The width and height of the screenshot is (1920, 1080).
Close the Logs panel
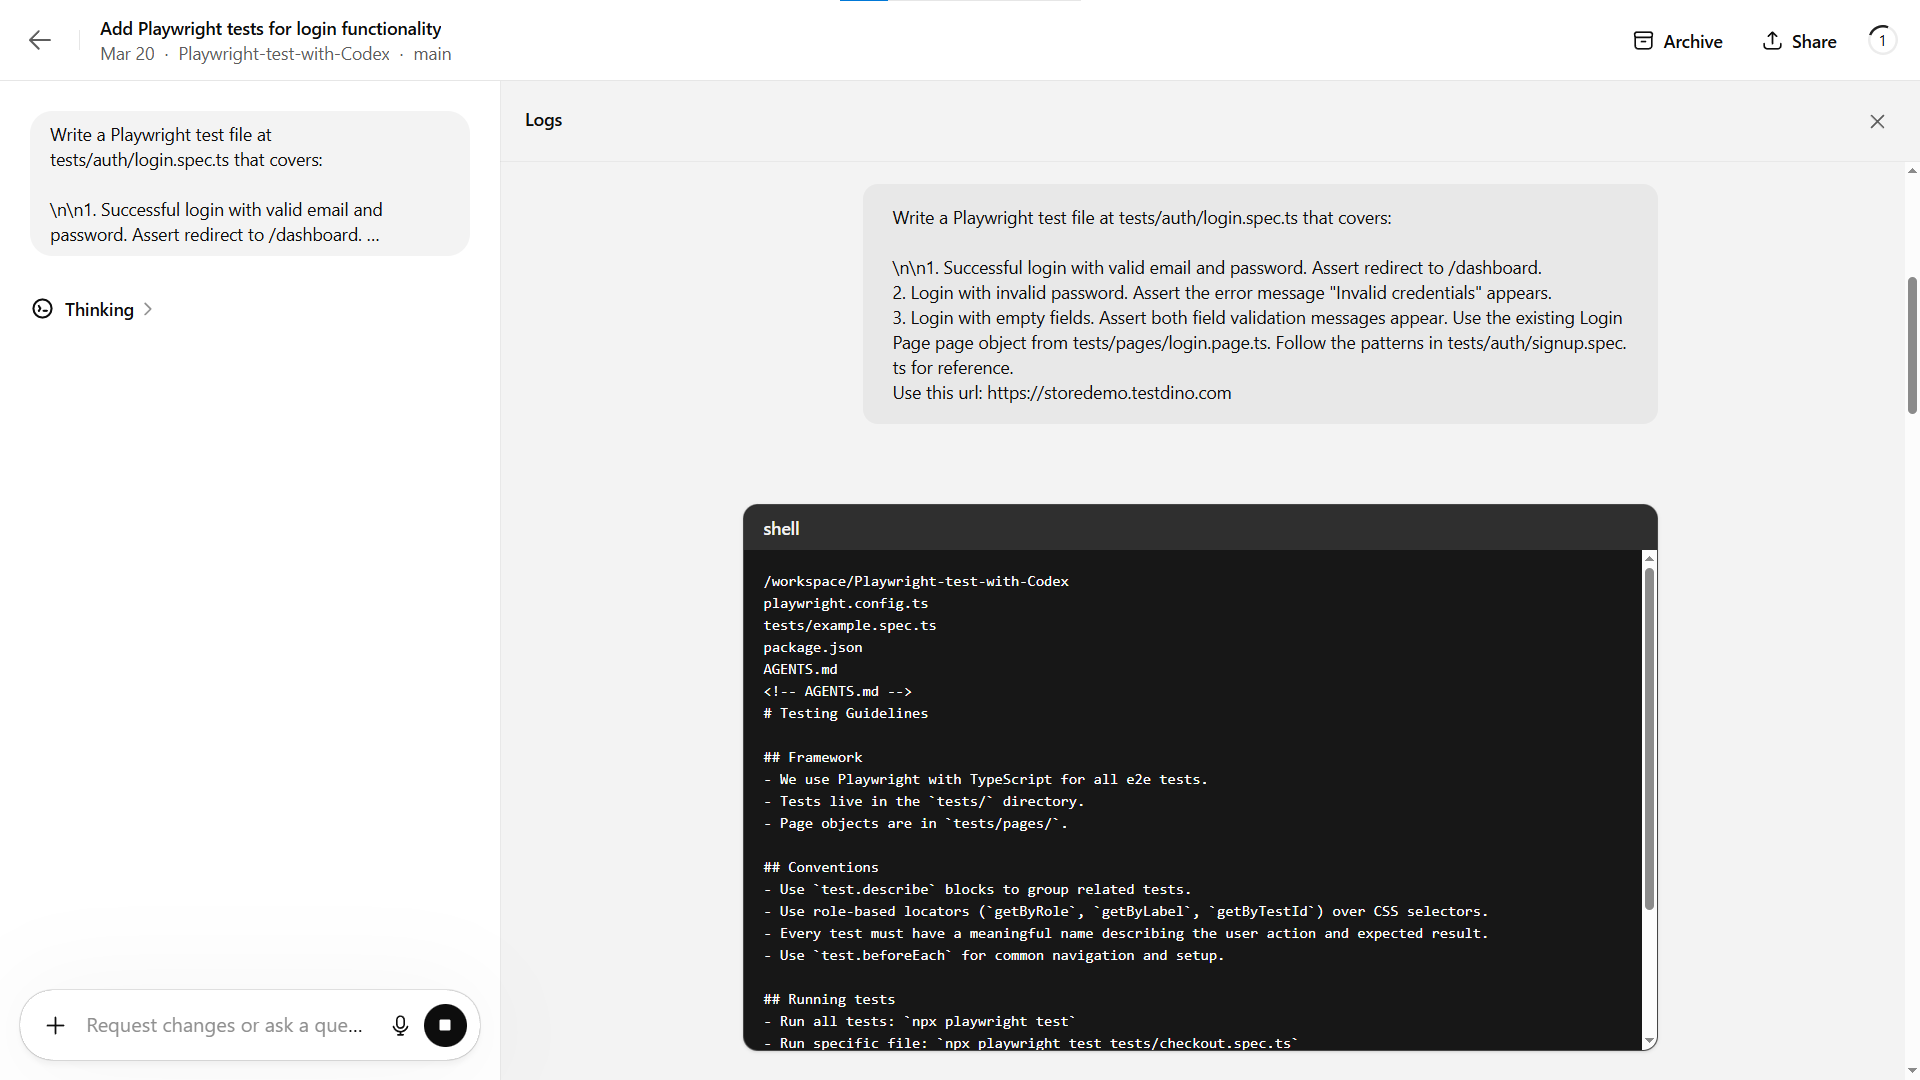1877,121
